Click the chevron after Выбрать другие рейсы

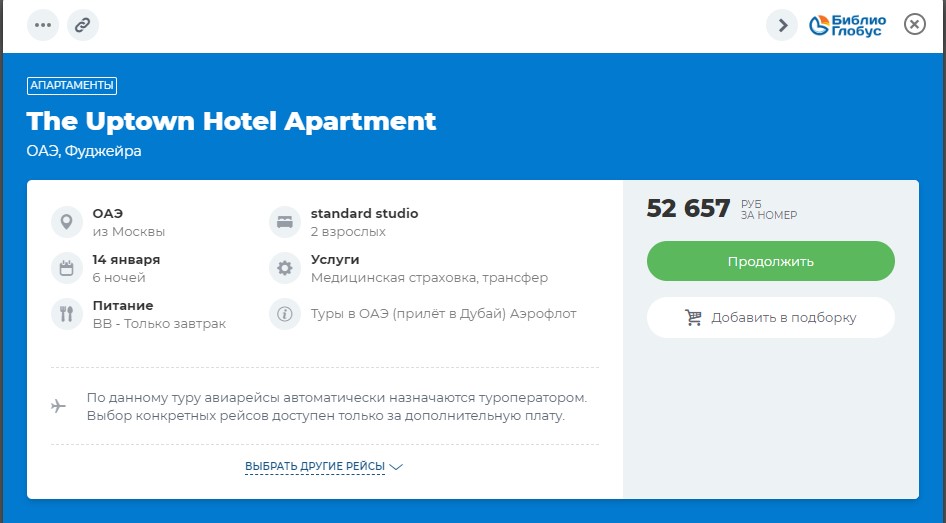tap(396, 467)
